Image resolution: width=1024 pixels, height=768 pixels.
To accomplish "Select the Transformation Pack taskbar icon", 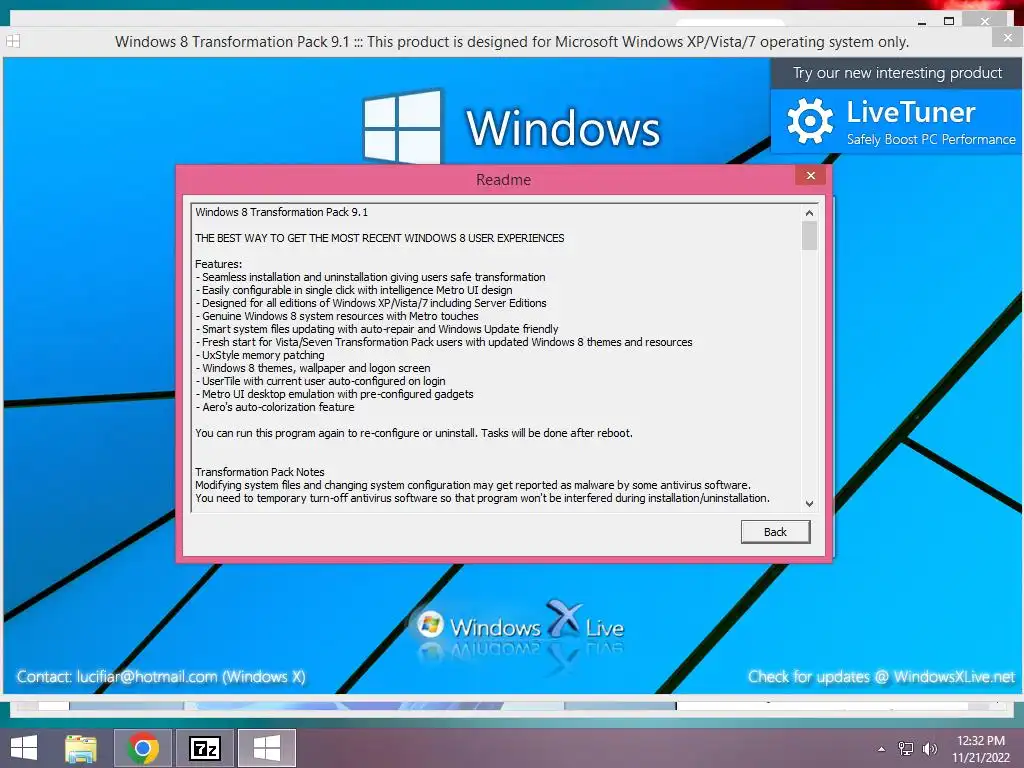I will point(266,748).
